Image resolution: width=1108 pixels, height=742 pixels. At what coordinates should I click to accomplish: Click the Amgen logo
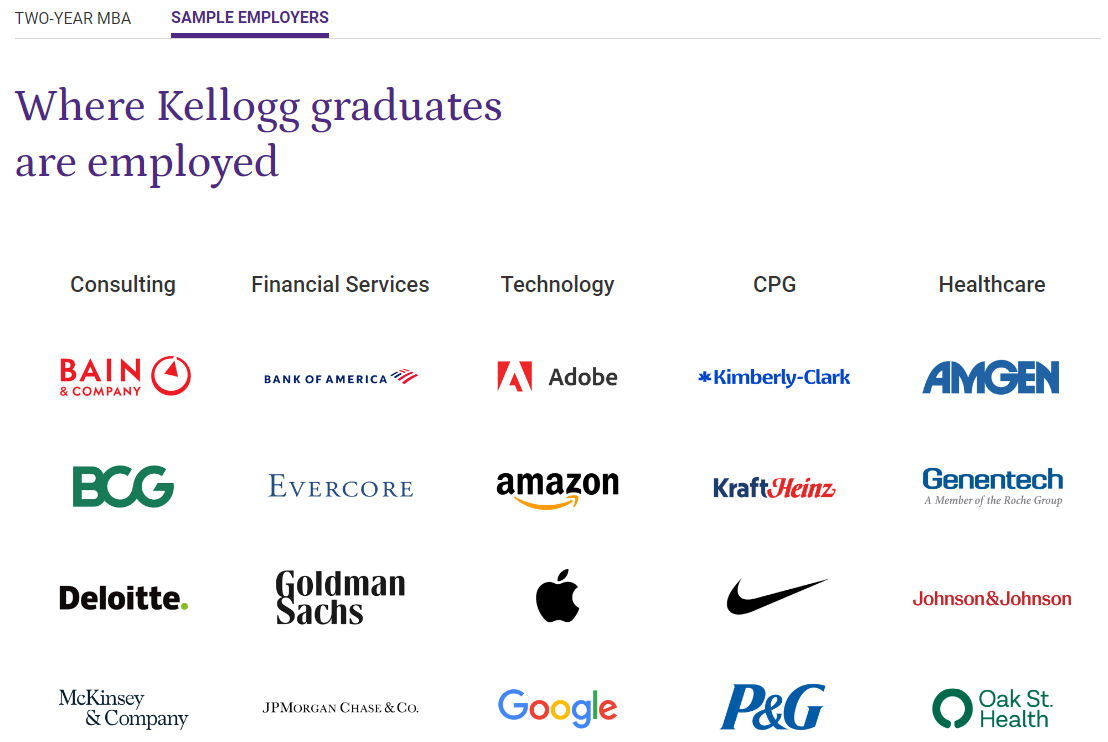click(991, 378)
